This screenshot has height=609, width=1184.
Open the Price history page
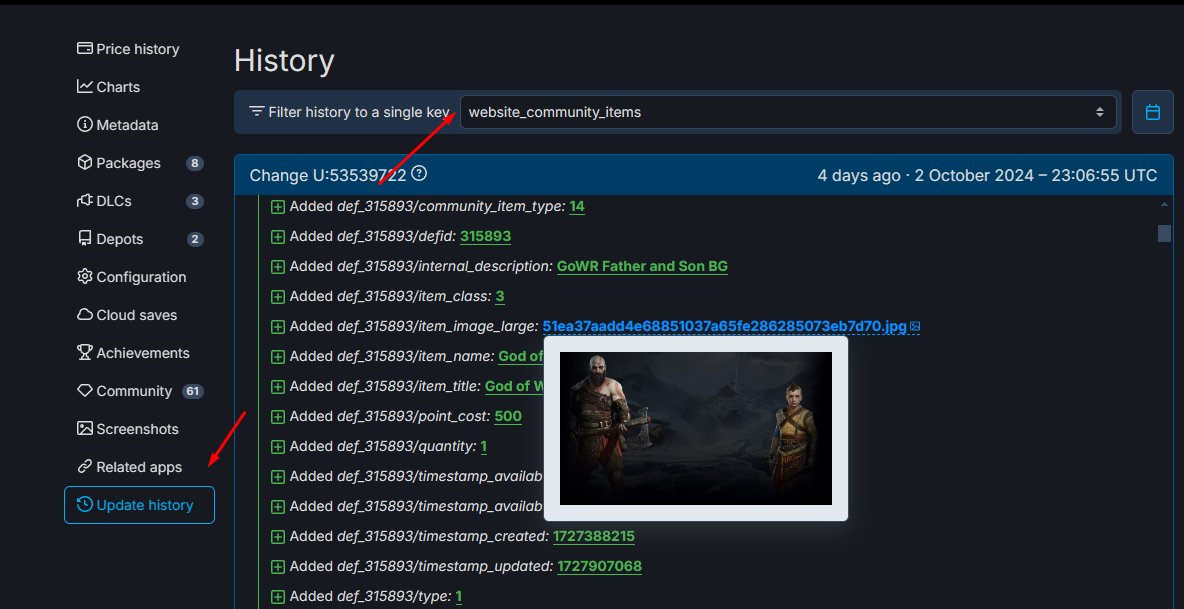point(128,49)
